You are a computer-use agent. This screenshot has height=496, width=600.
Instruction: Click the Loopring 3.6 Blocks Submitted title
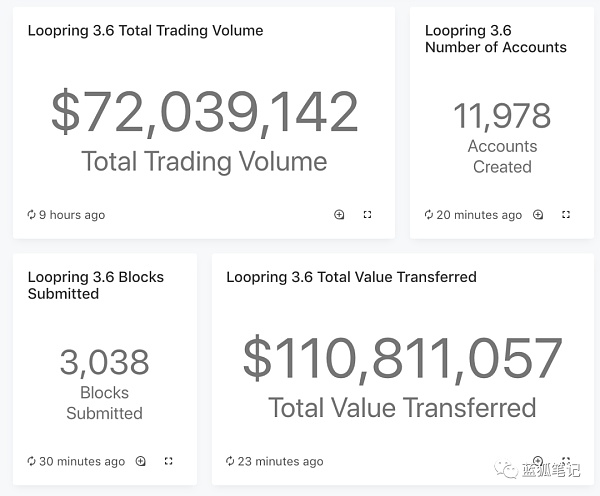pyautogui.click(x=96, y=285)
